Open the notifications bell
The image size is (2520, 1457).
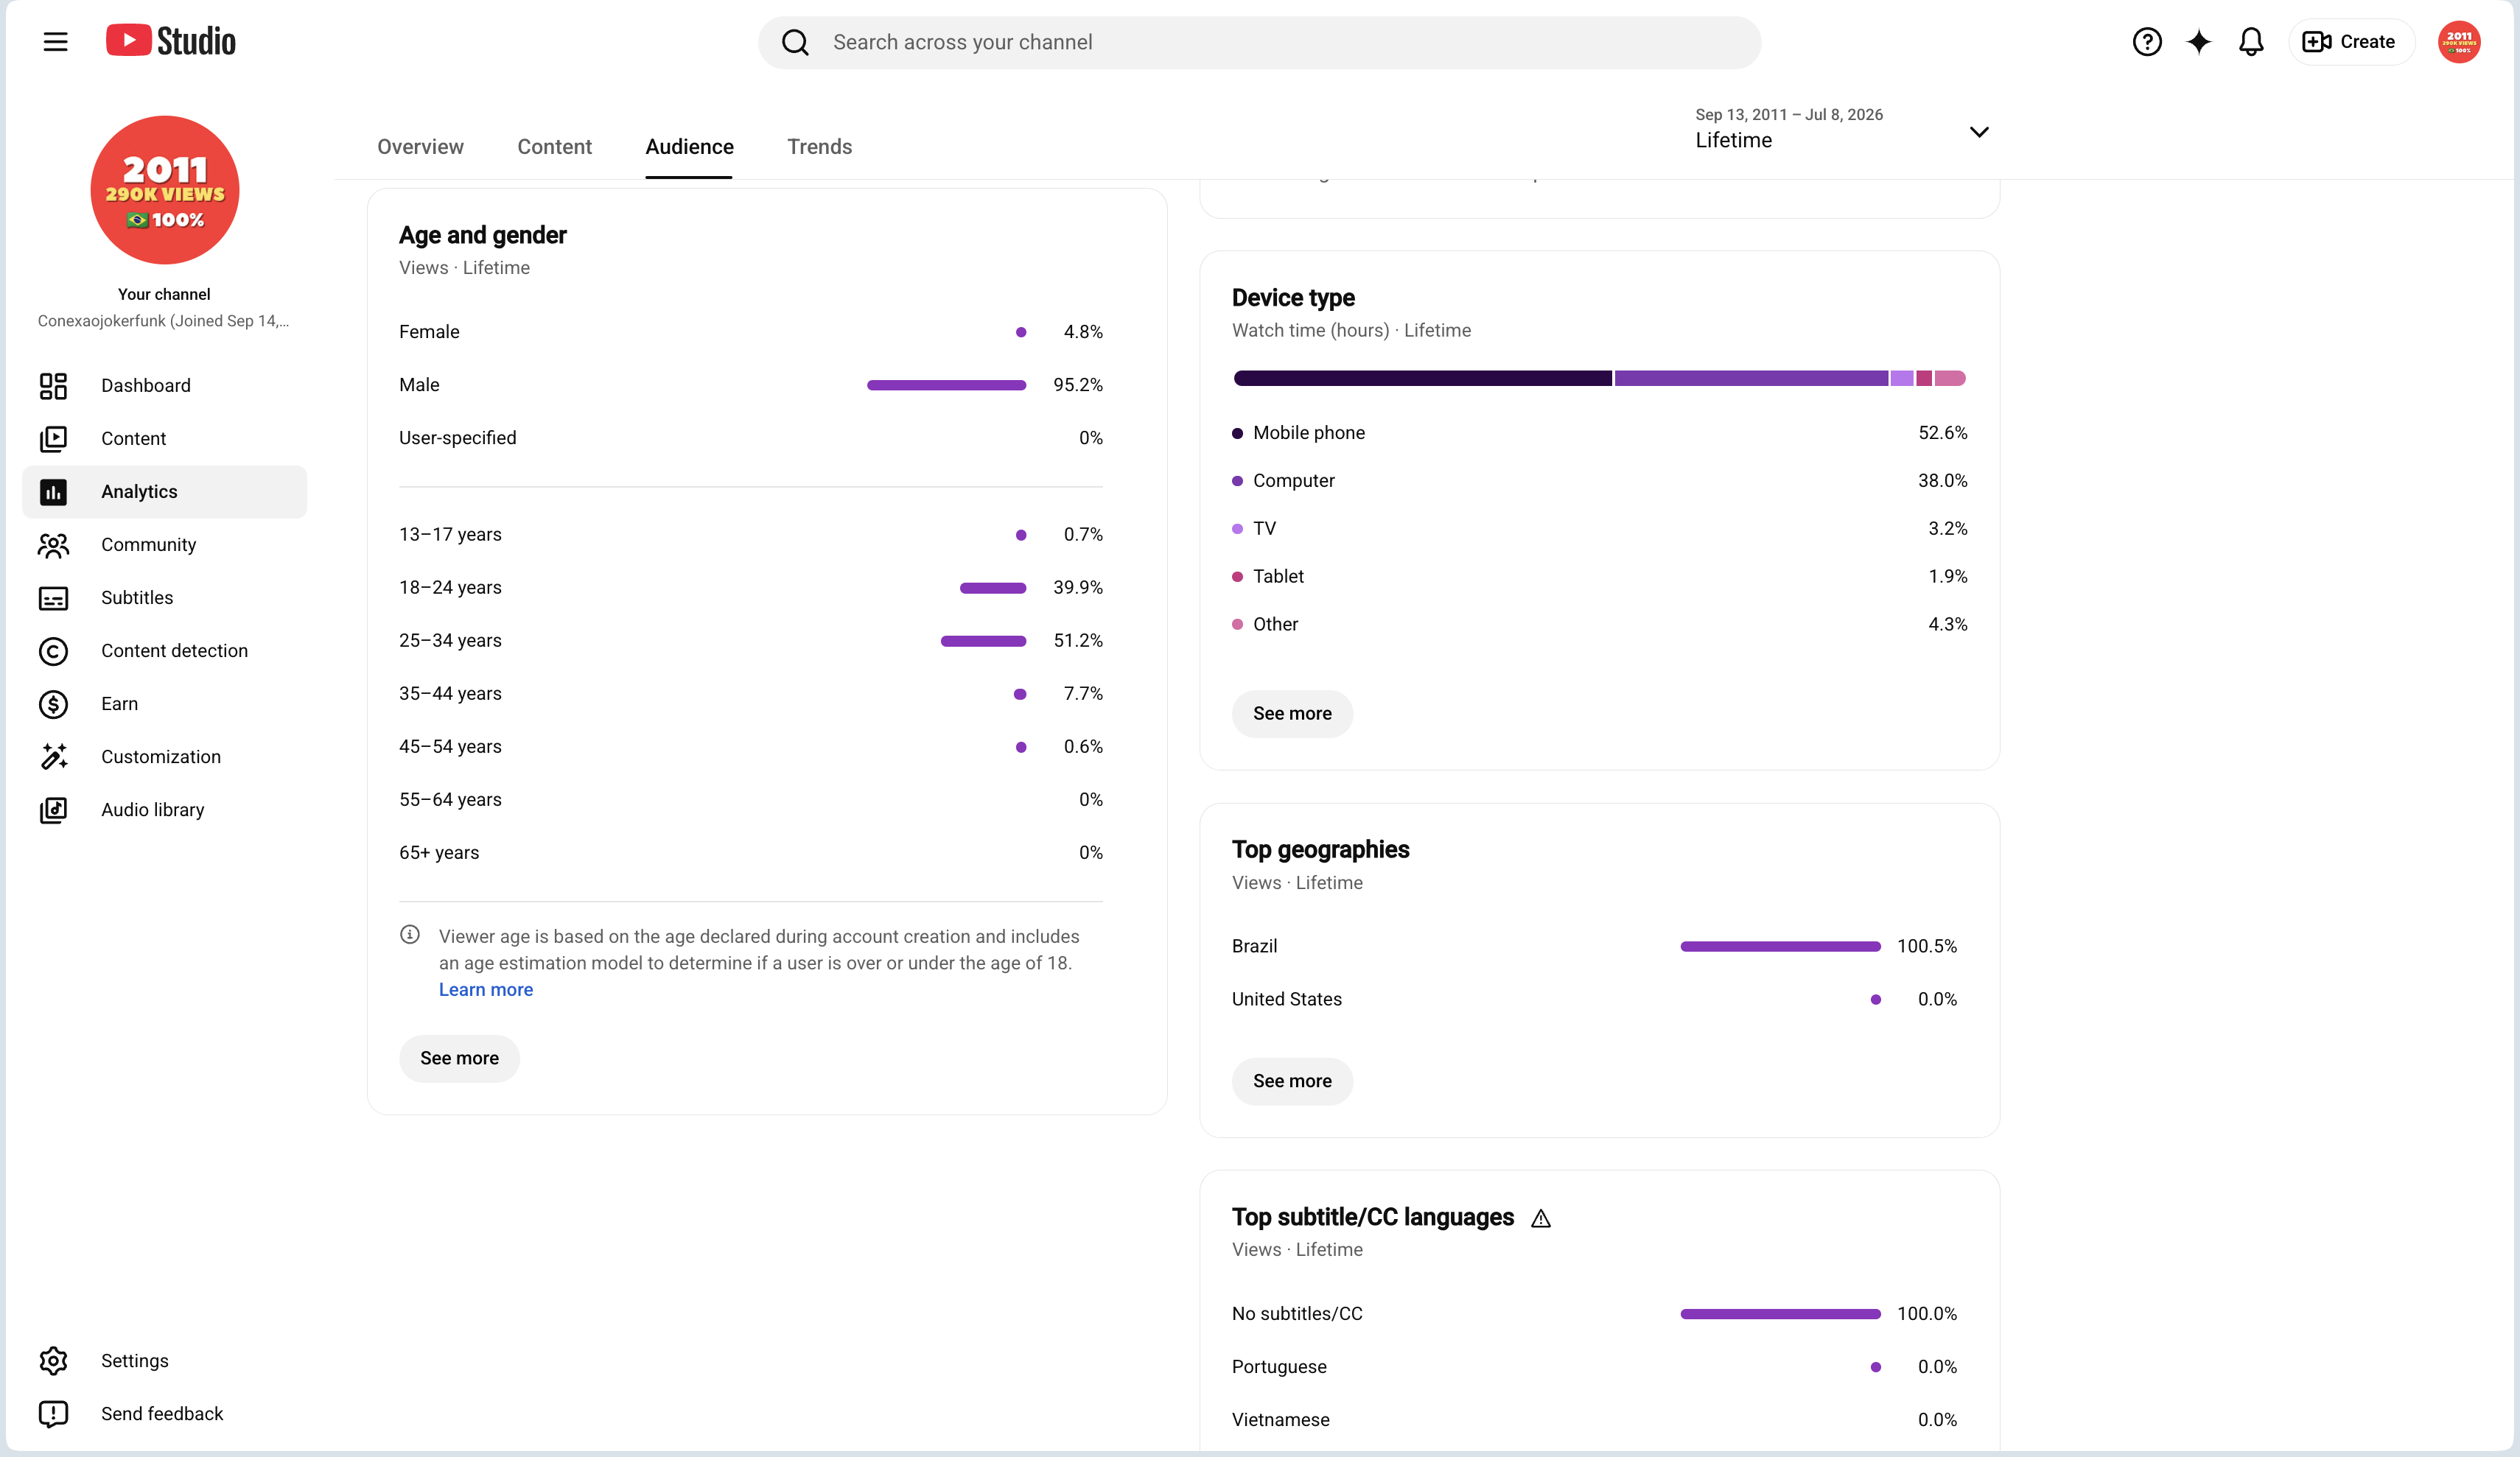2251,42
